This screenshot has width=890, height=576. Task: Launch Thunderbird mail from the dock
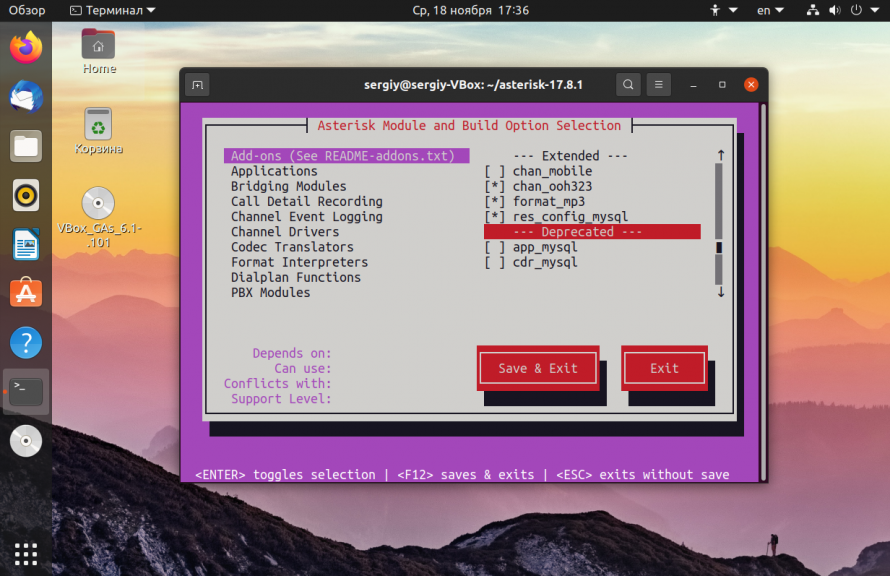[x=26, y=97]
